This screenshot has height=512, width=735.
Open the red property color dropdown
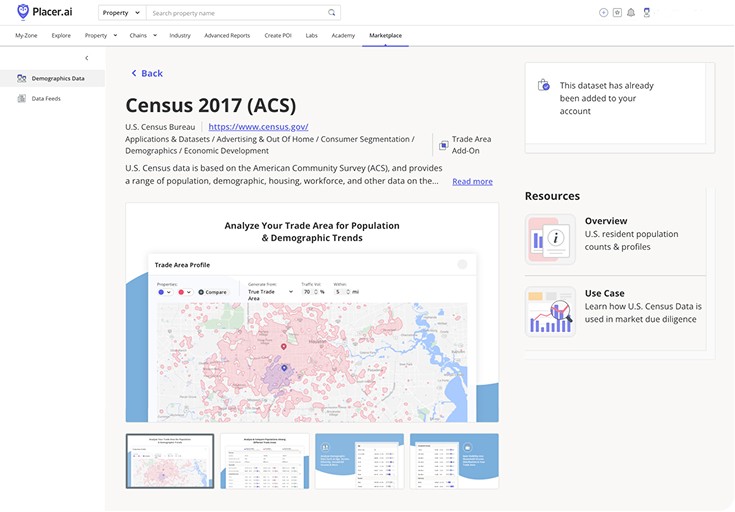pyautogui.click(x=185, y=292)
